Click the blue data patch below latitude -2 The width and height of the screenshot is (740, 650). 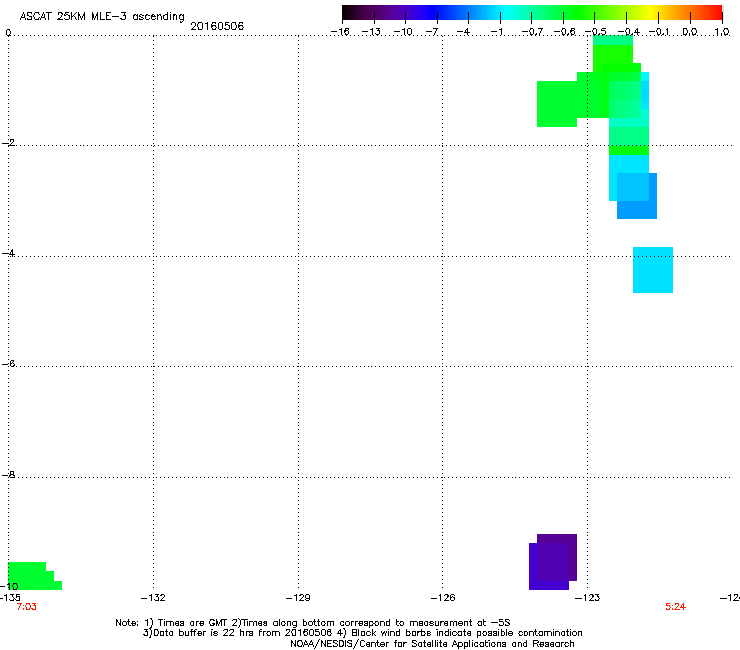(637, 196)
